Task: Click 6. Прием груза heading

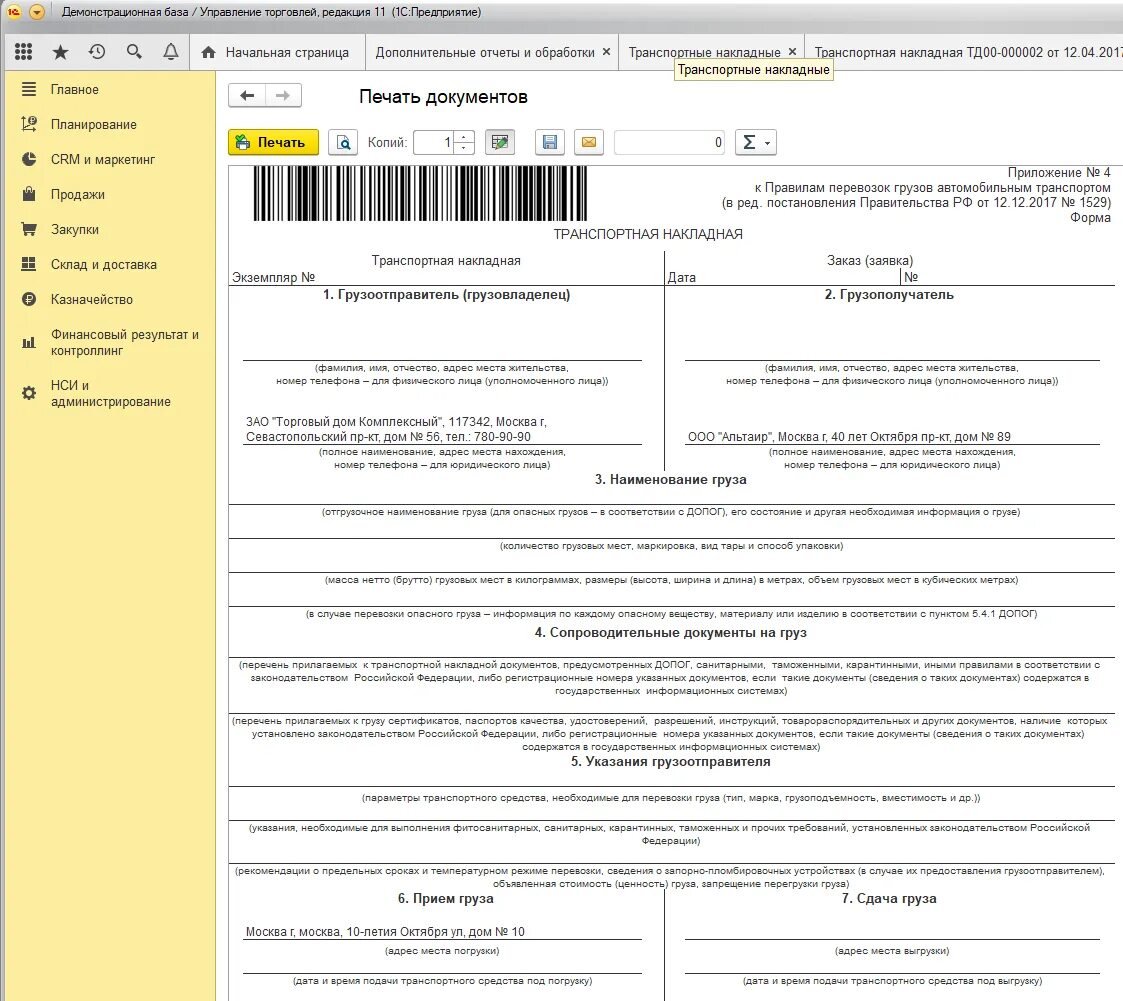Action: tap(445, 898)
